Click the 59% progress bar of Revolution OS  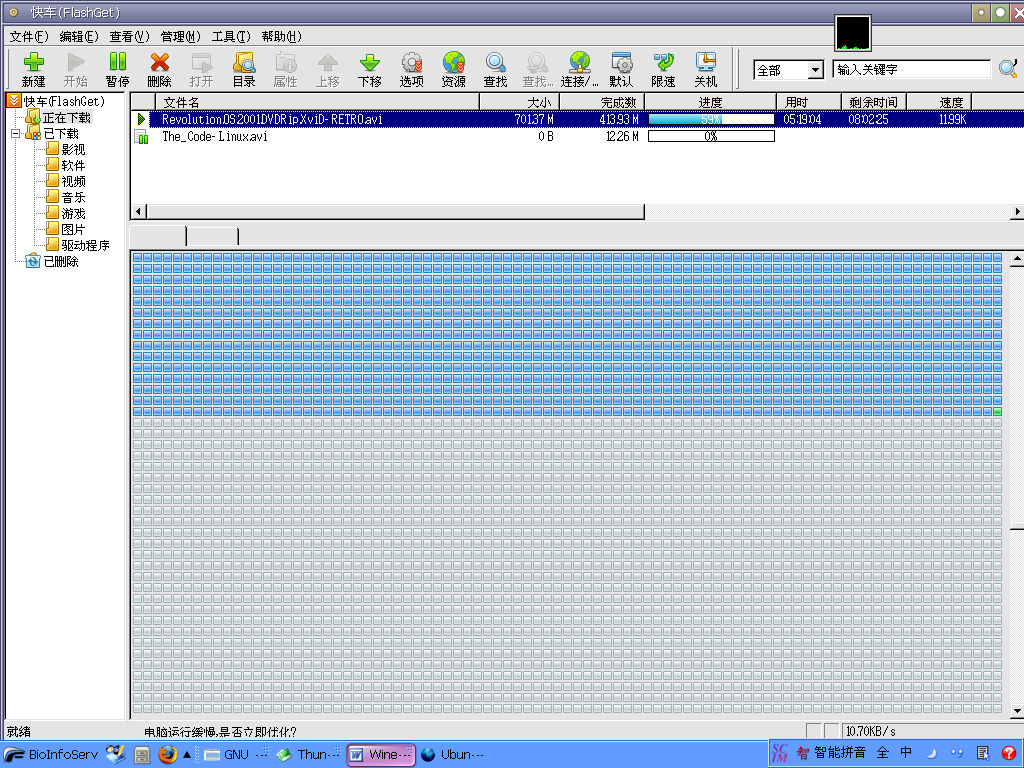(x=711, y=119)
